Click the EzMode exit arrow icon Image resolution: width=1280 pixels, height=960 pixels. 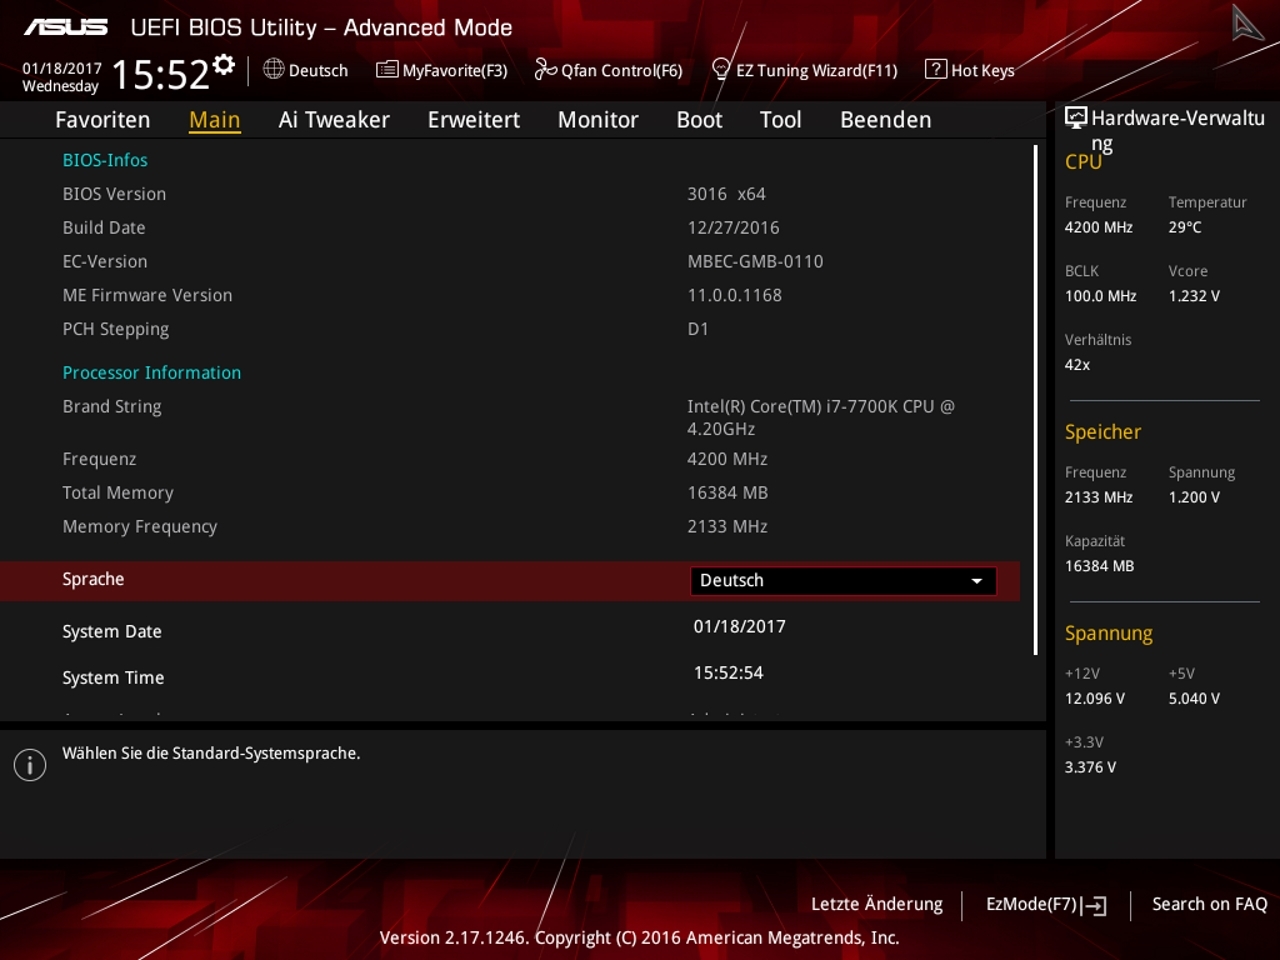coord(1095,906)
